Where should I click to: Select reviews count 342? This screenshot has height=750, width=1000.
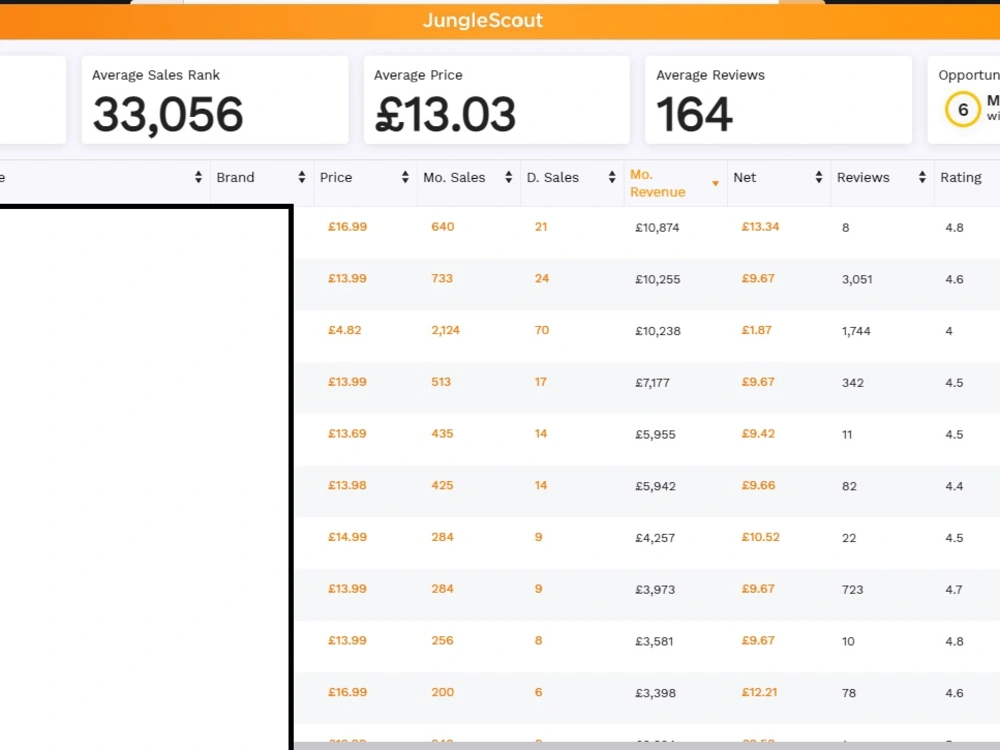click(x=853, y=382)
